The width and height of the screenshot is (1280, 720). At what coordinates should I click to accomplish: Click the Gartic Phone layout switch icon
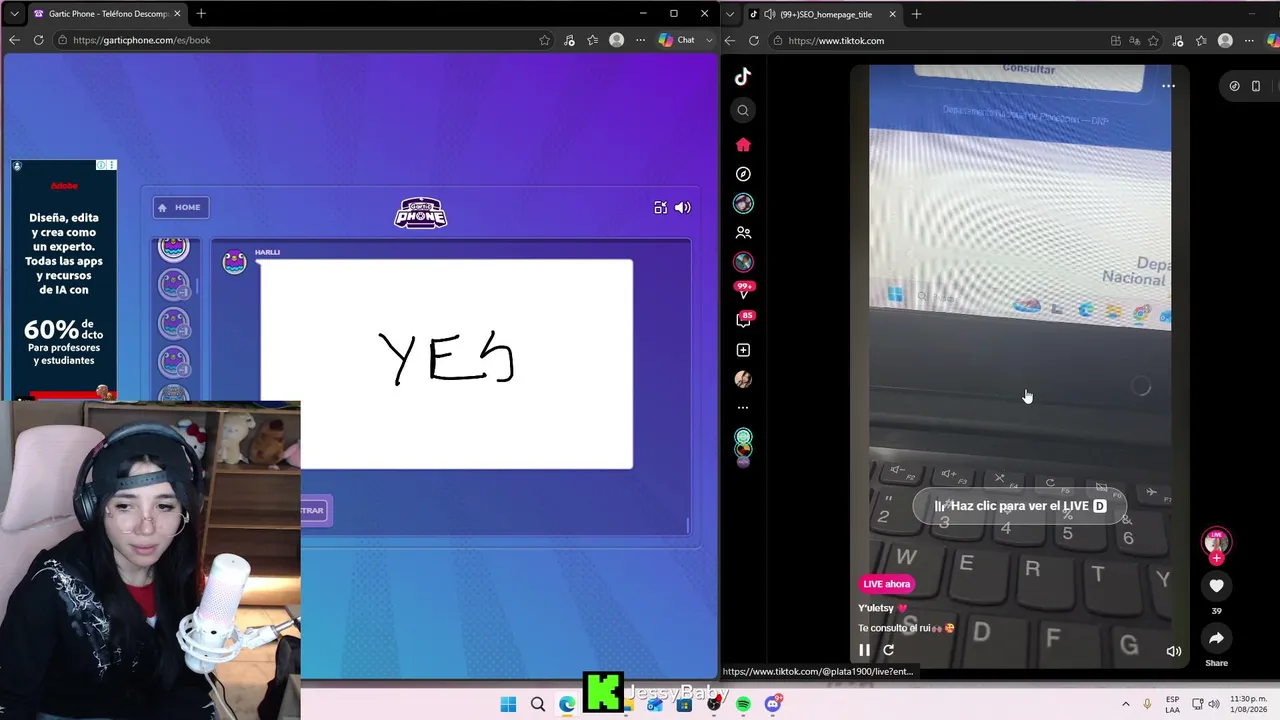pos(660,208)
